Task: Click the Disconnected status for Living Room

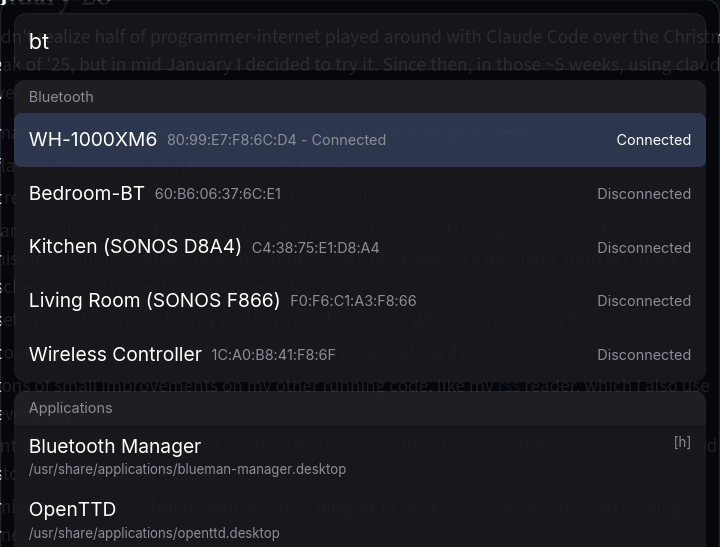Action: 643,301
